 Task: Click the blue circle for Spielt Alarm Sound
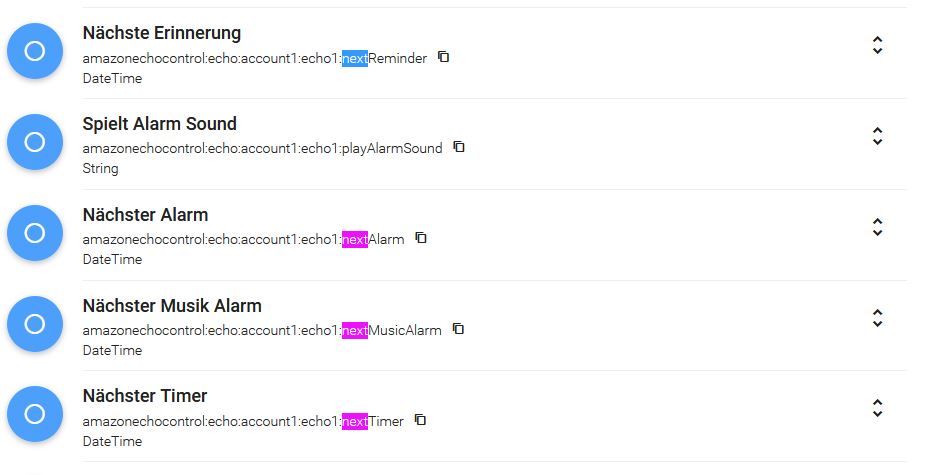click(35, 142)
